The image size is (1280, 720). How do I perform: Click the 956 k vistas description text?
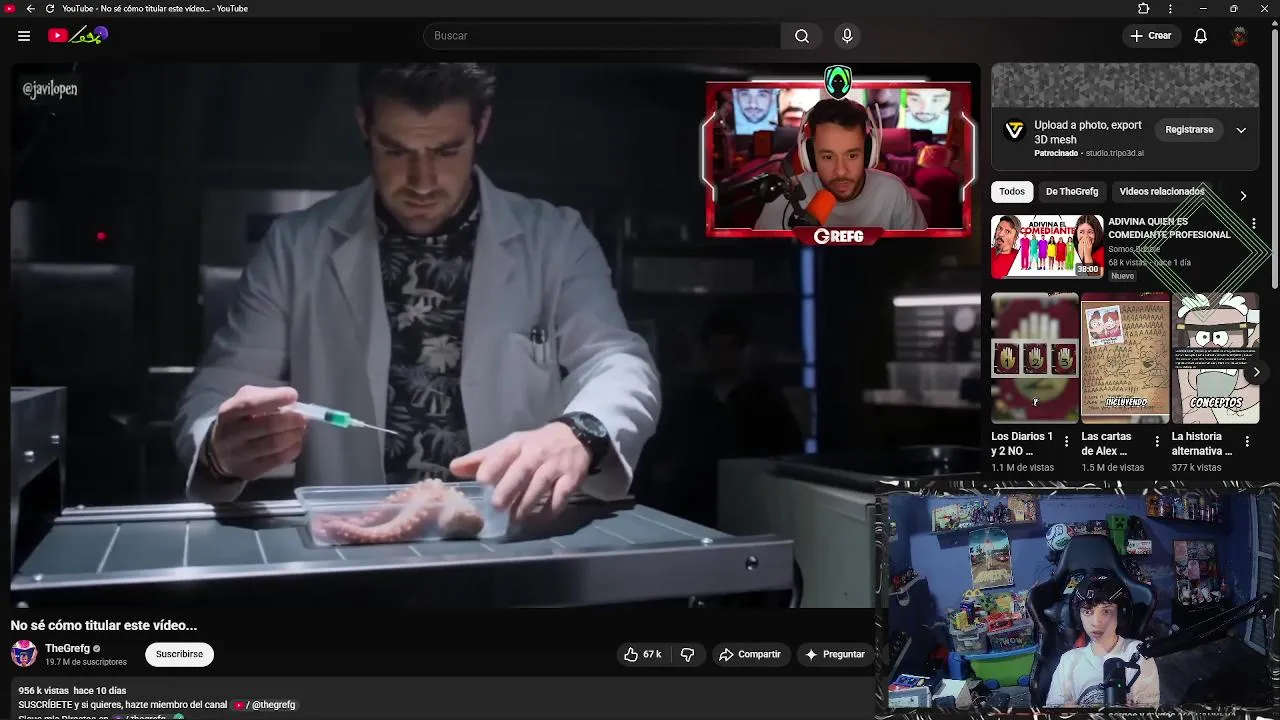(x=44, y=691)
